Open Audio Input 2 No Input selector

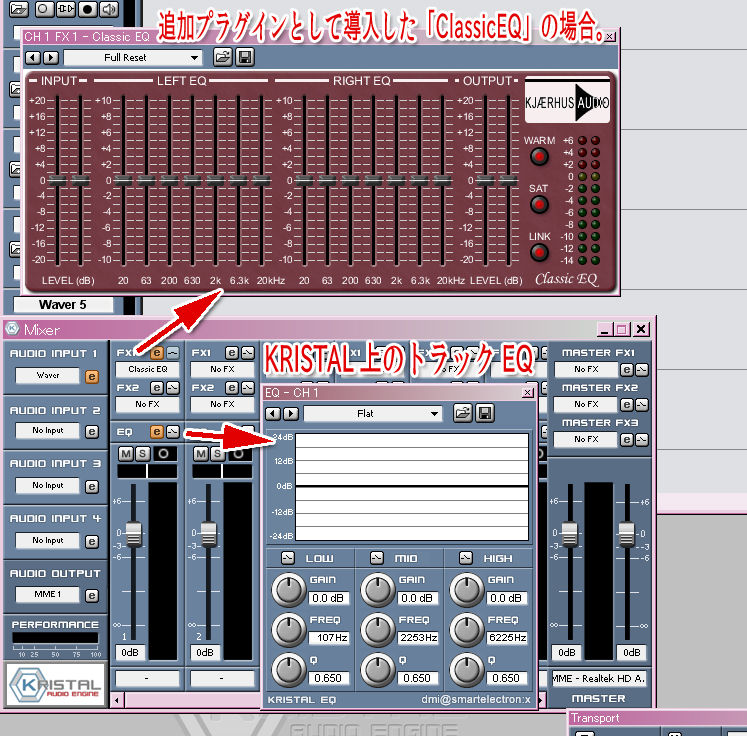(47, 430)
